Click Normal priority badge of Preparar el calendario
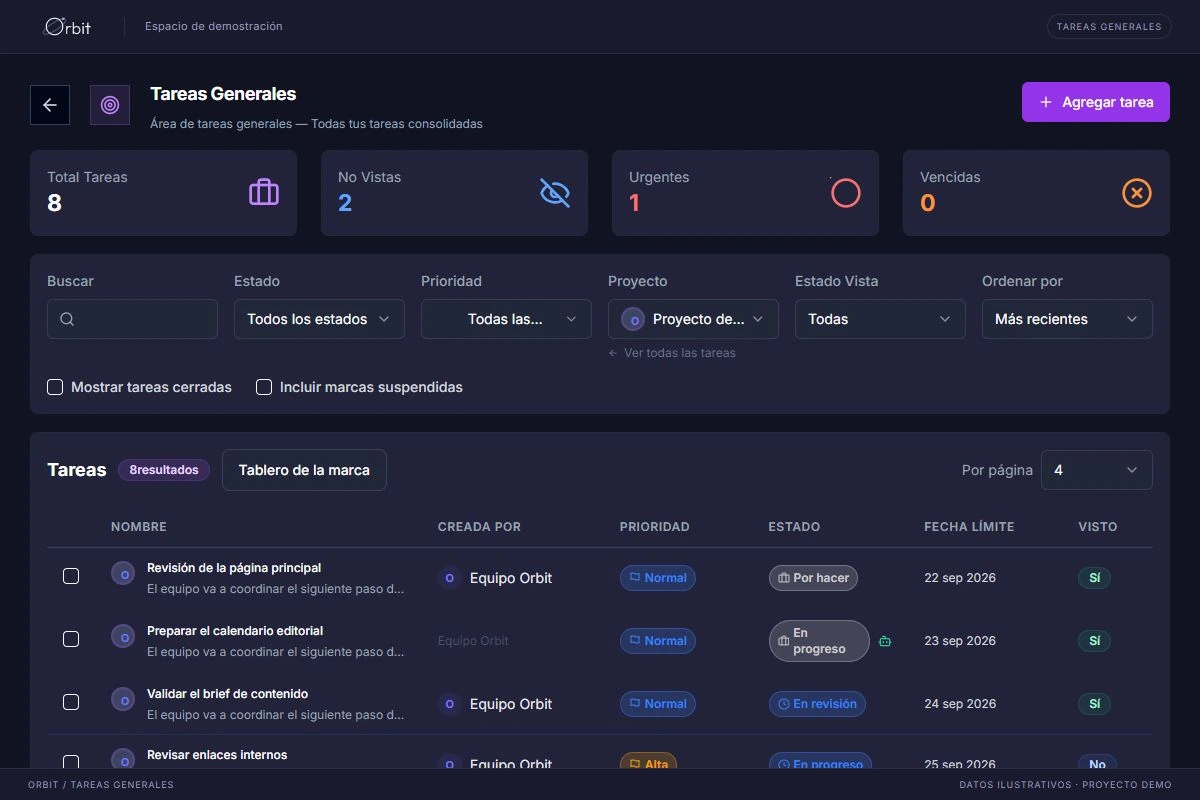The height and width of the screenshot is (800, 1200). click(658, 641)
